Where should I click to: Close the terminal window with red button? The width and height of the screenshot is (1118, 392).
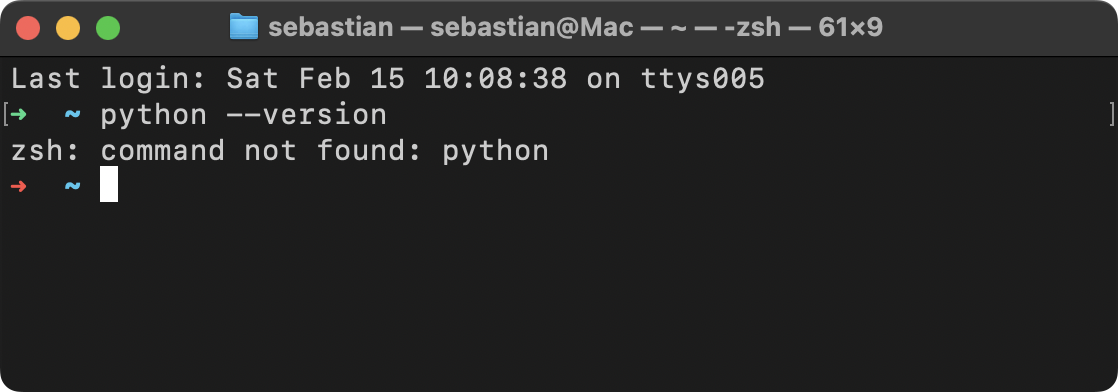pos(29,28)
